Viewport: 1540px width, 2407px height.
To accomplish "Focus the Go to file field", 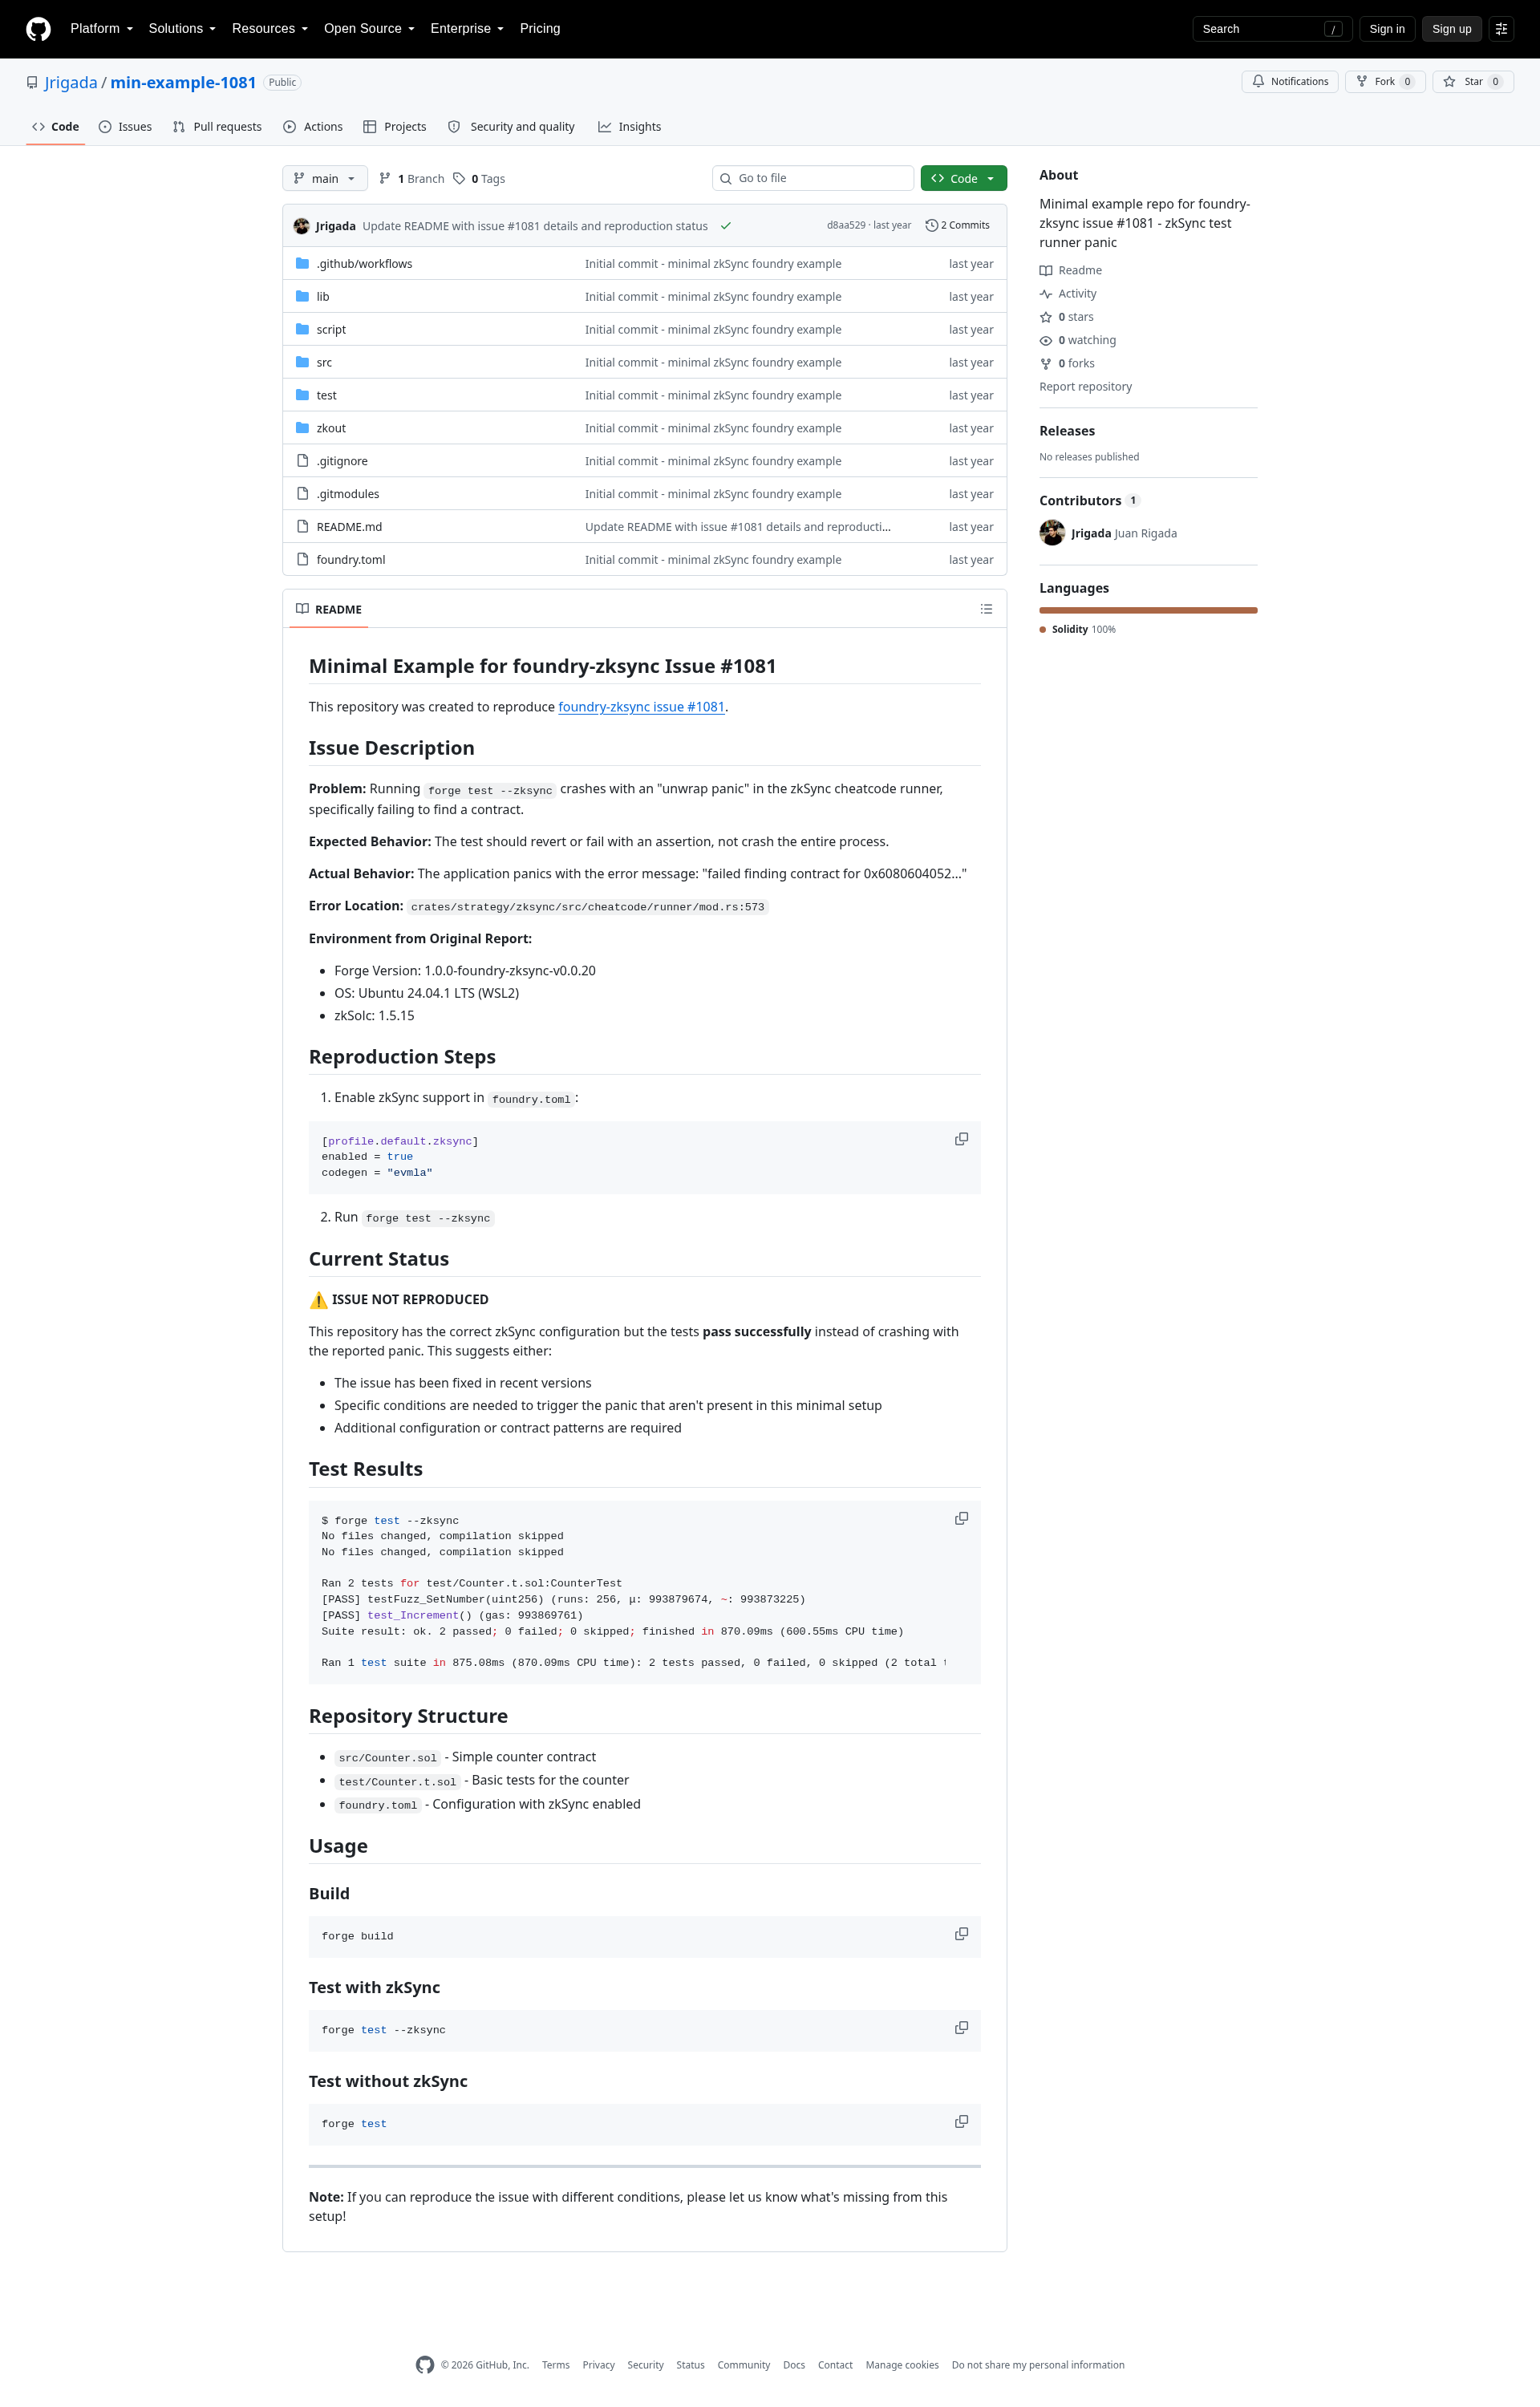I will point(813,178).
